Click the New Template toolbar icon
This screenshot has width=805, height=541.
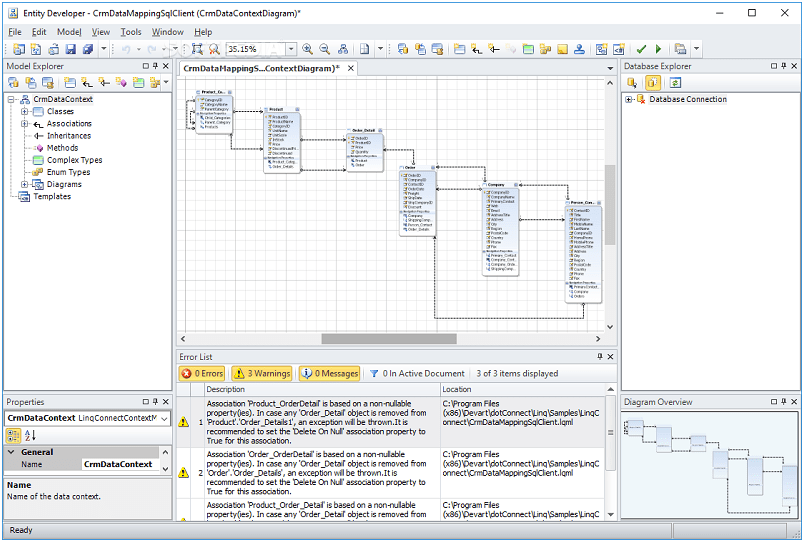point(619,49)
